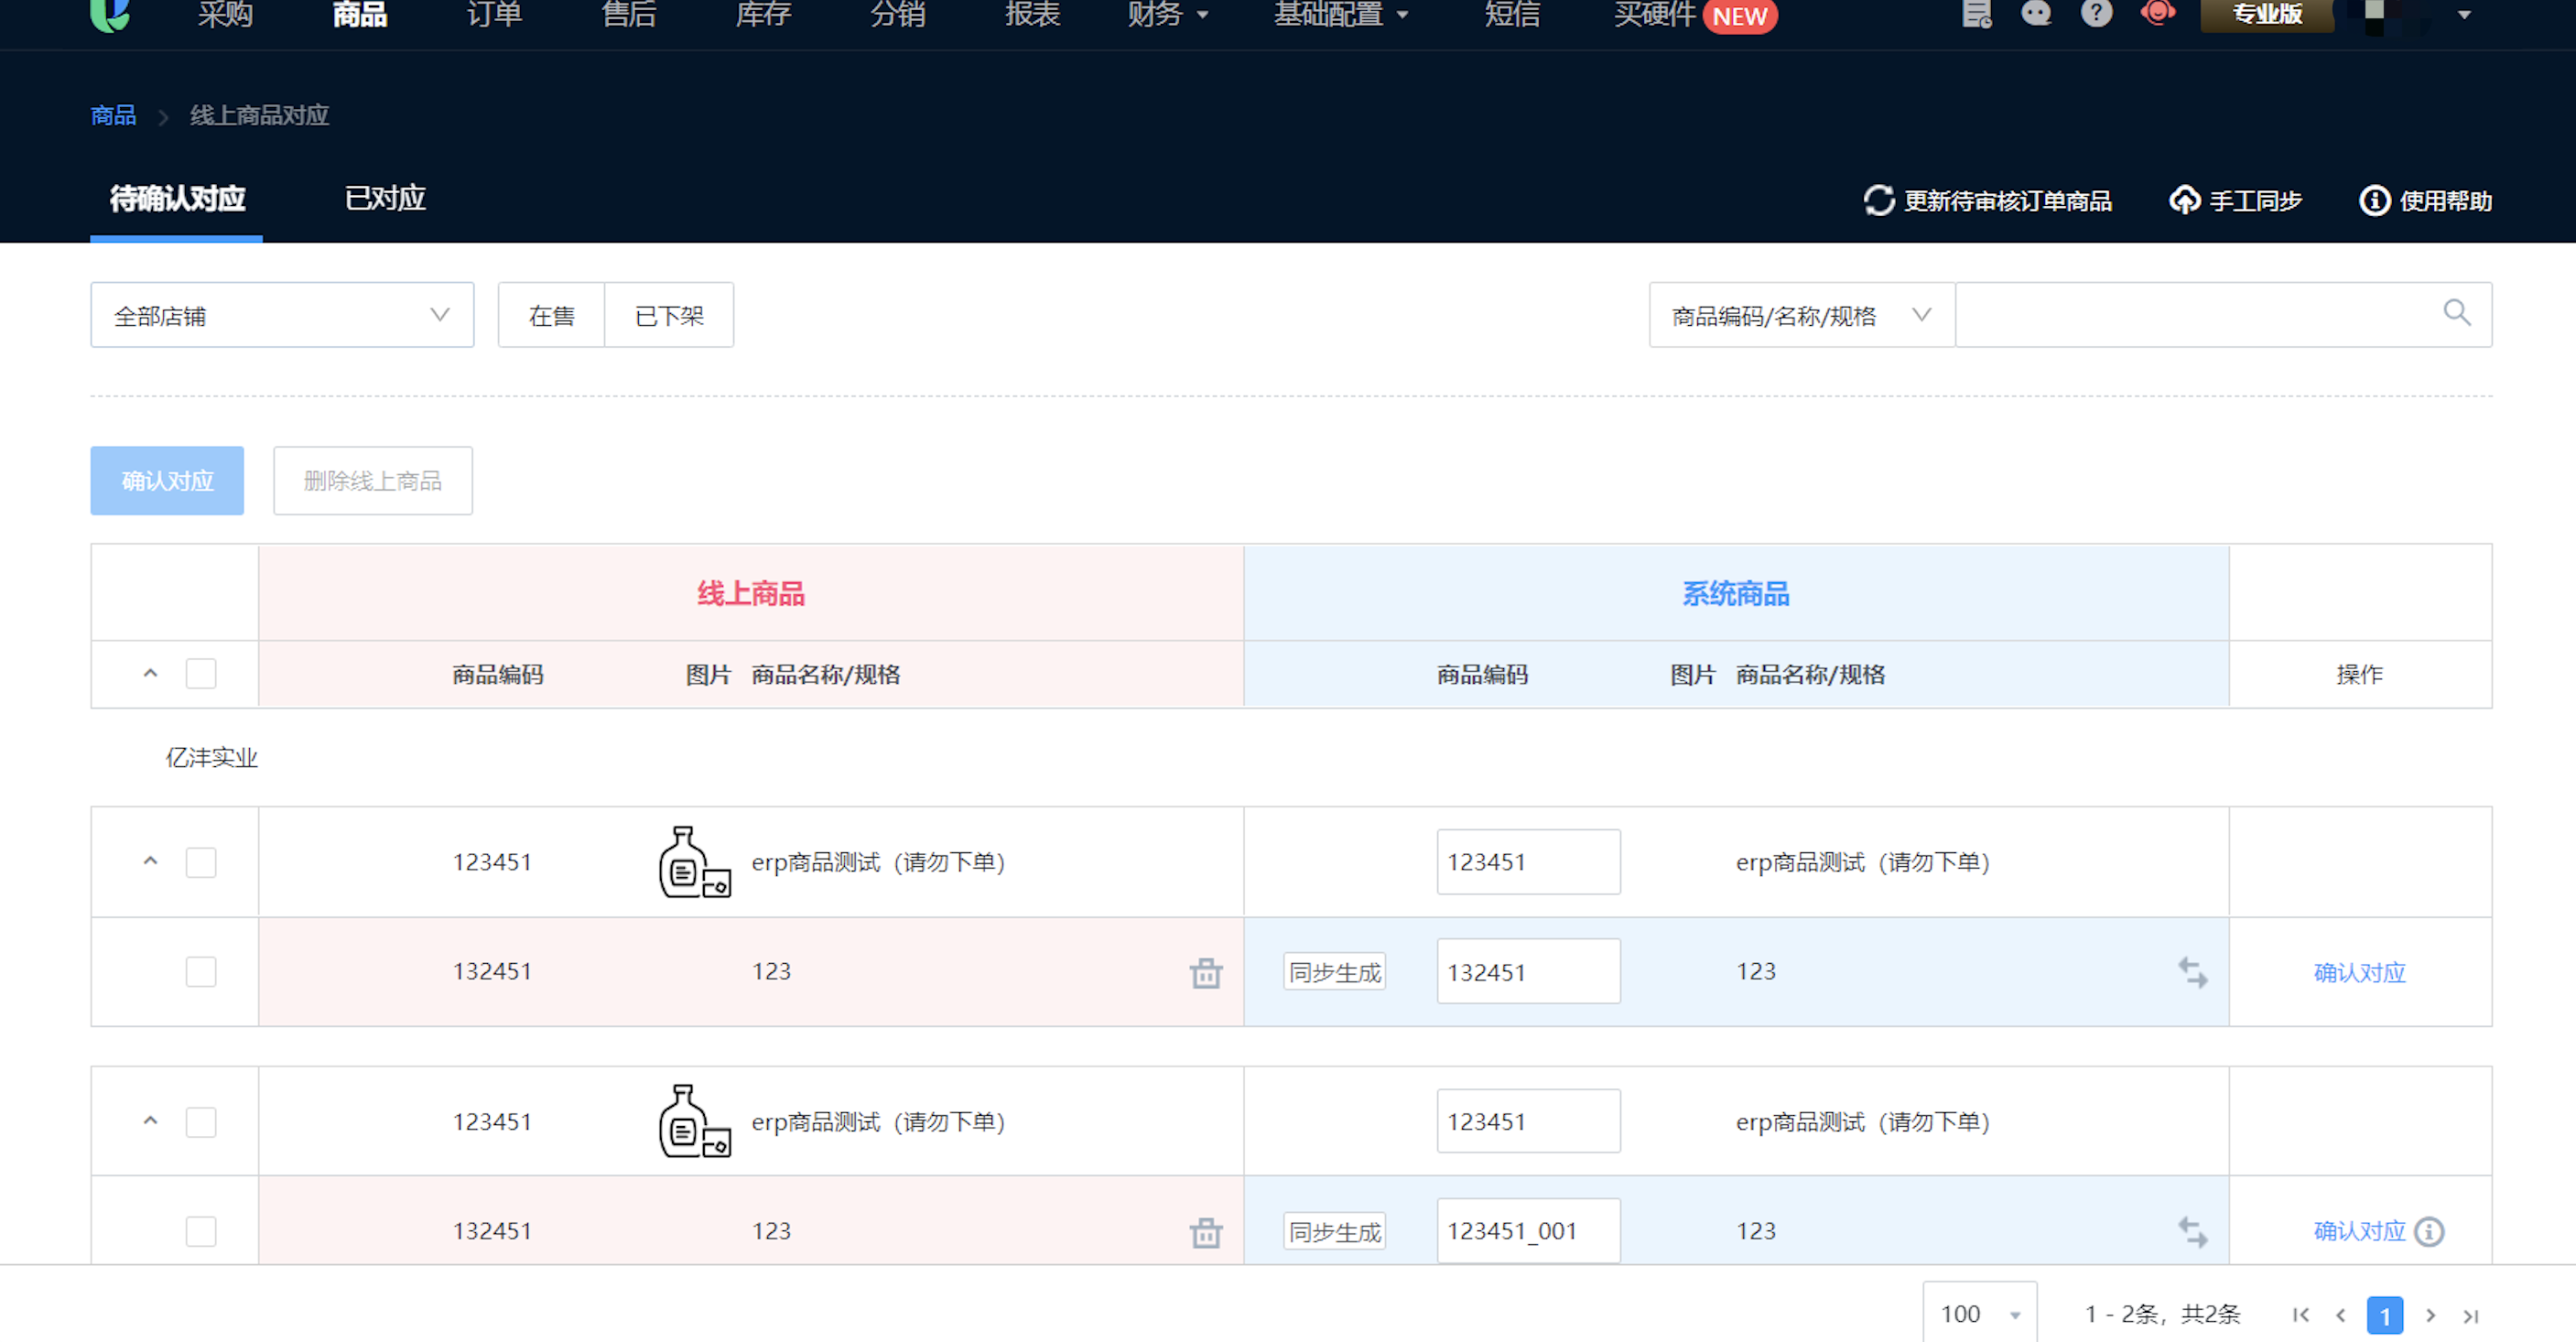Image resolution: width=2576 pixels, height=1342 pixels.
Task: Open the 库存 menu in the top navigation
Action: pyautogui.click(x=763, y=15)
